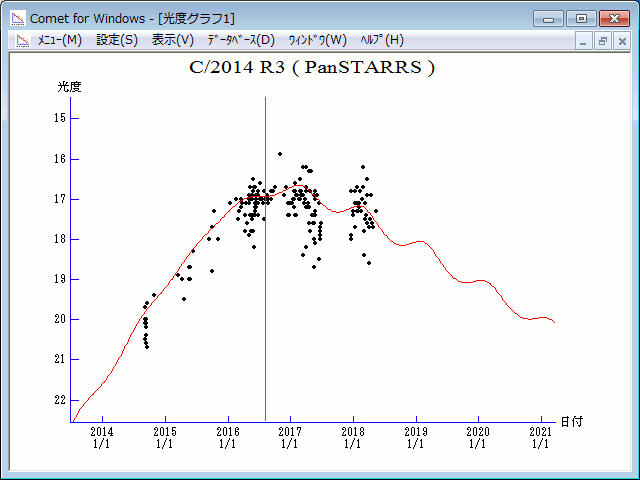Click the 光度 magnitude axis label
Image resolution: width=640 pixels, height=480 pixels.
pos(69,87)
